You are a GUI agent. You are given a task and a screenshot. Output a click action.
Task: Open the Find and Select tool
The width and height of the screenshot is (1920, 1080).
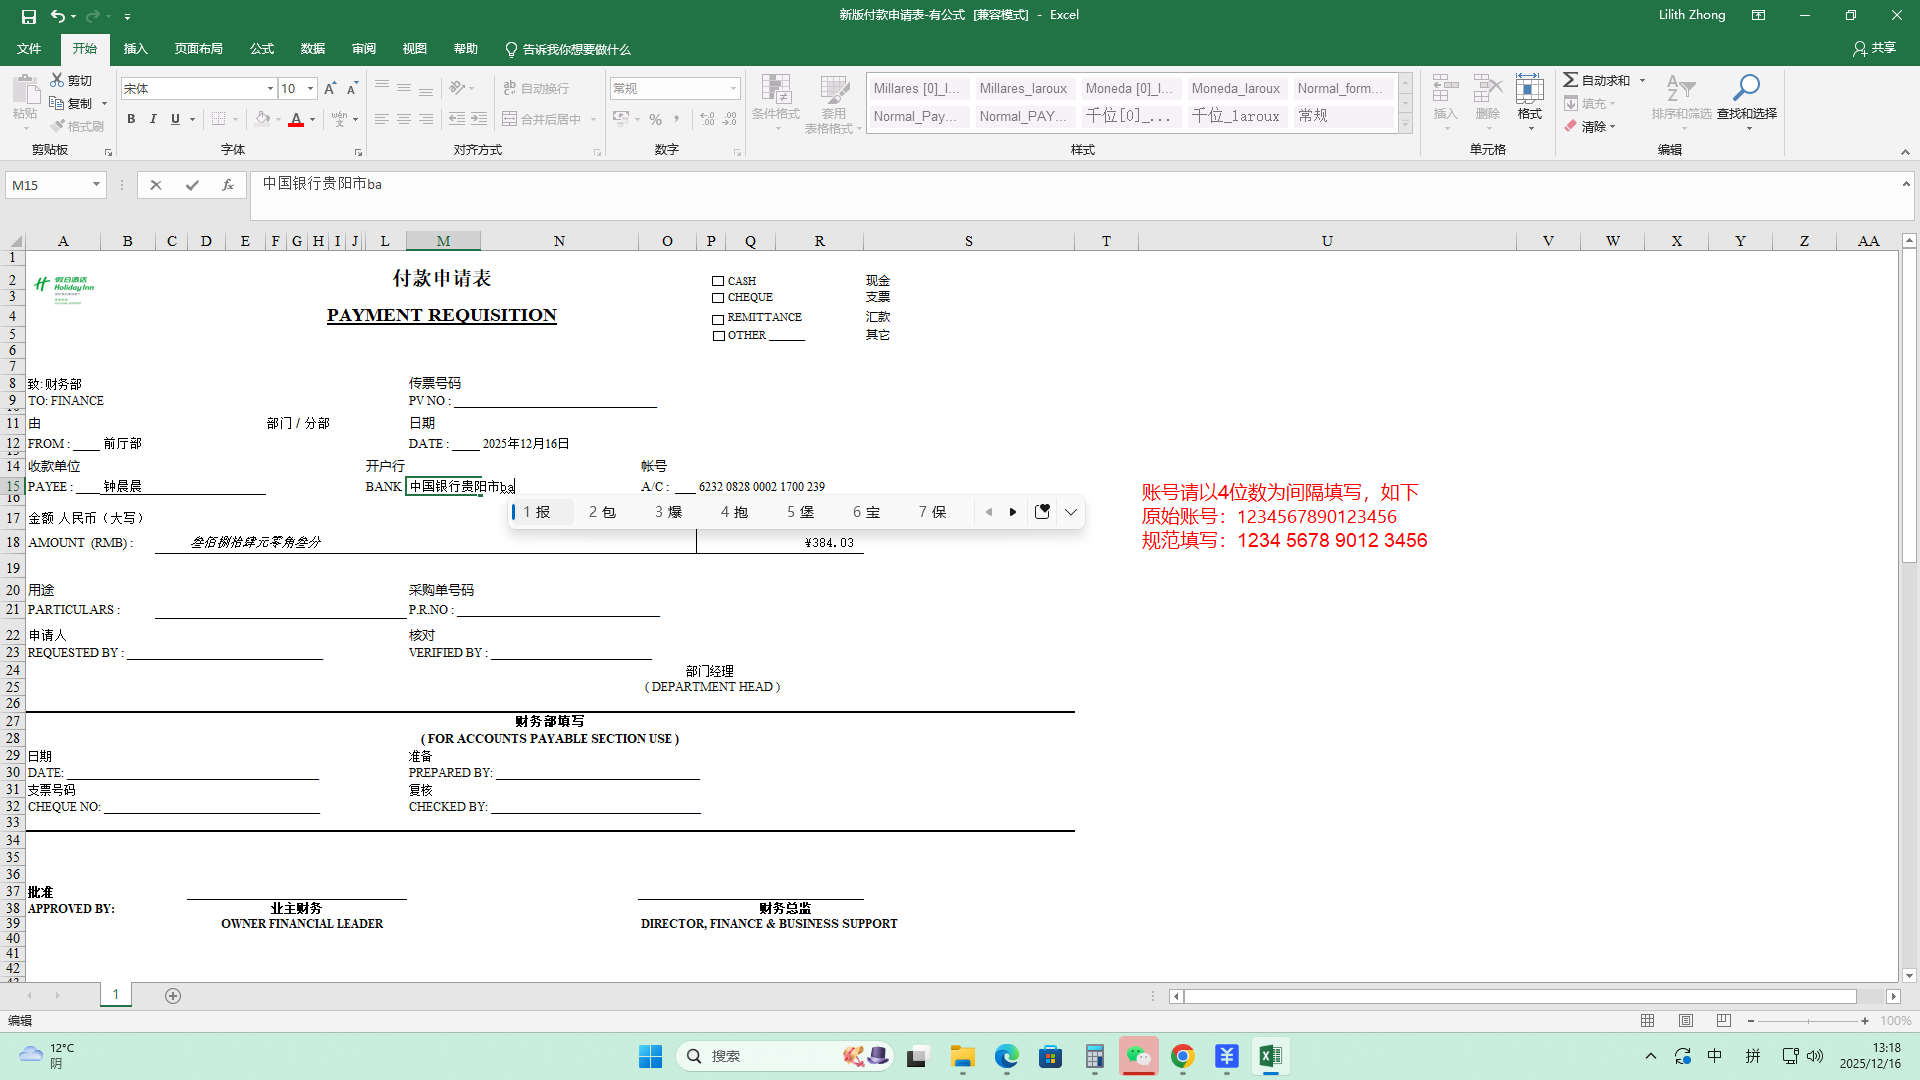coord(1746,100)
